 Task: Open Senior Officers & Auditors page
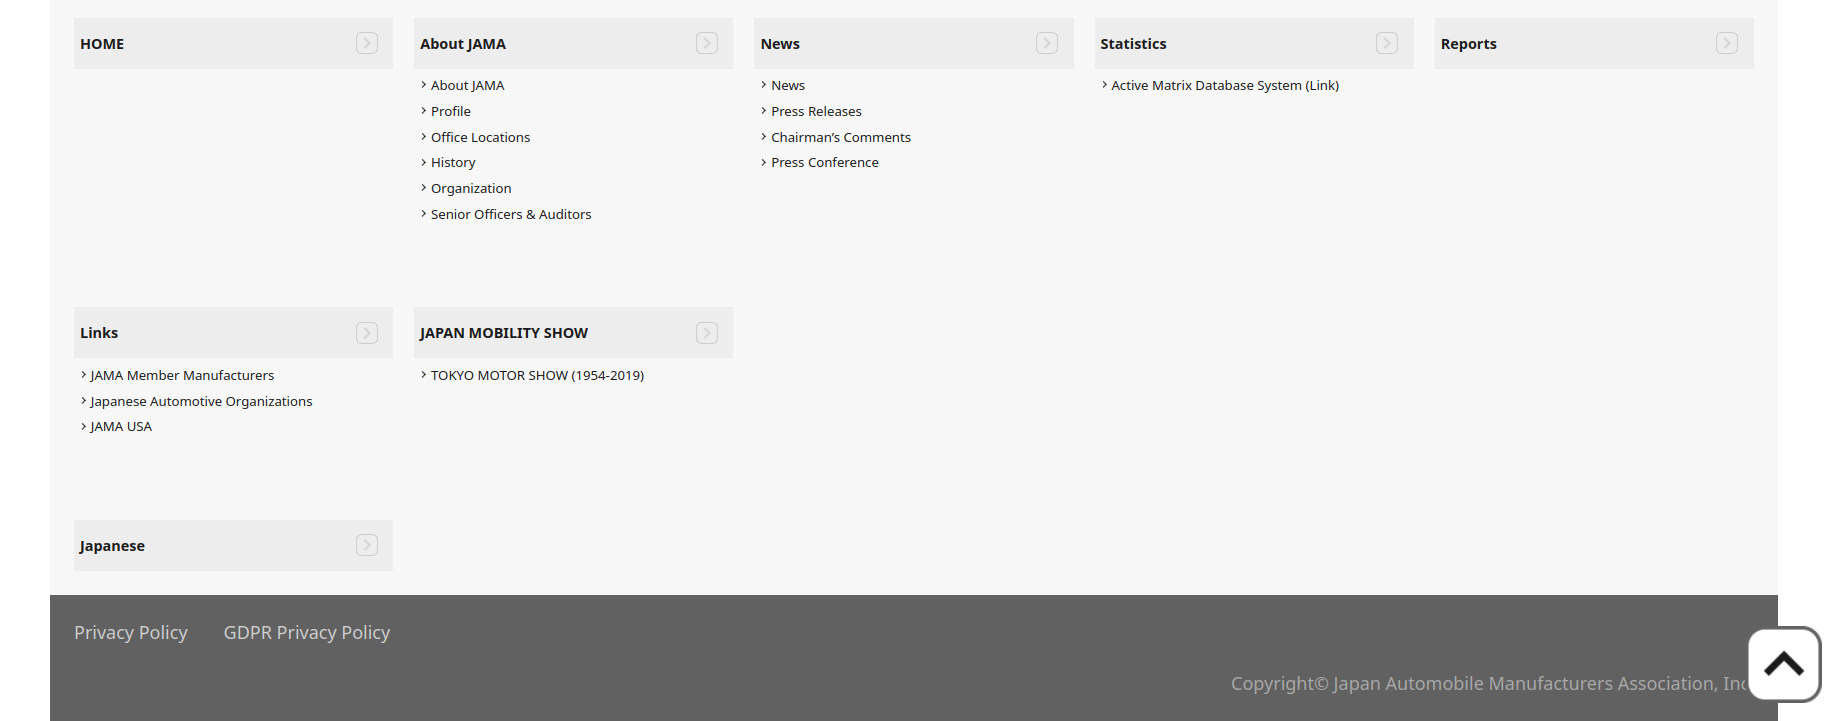point(511,214)
